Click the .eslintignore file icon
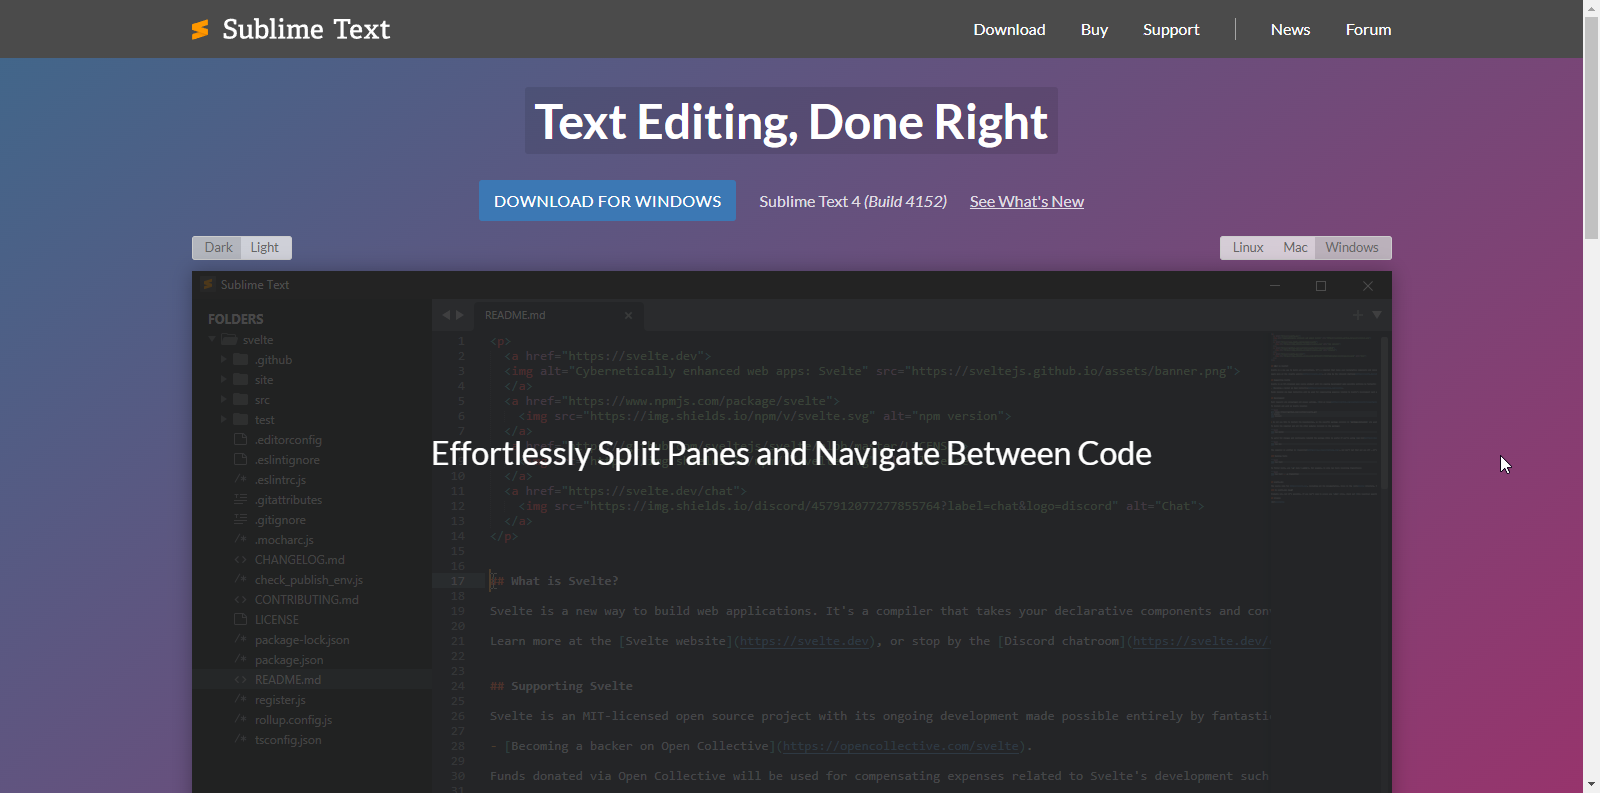1600x793 pixels. 240,459
